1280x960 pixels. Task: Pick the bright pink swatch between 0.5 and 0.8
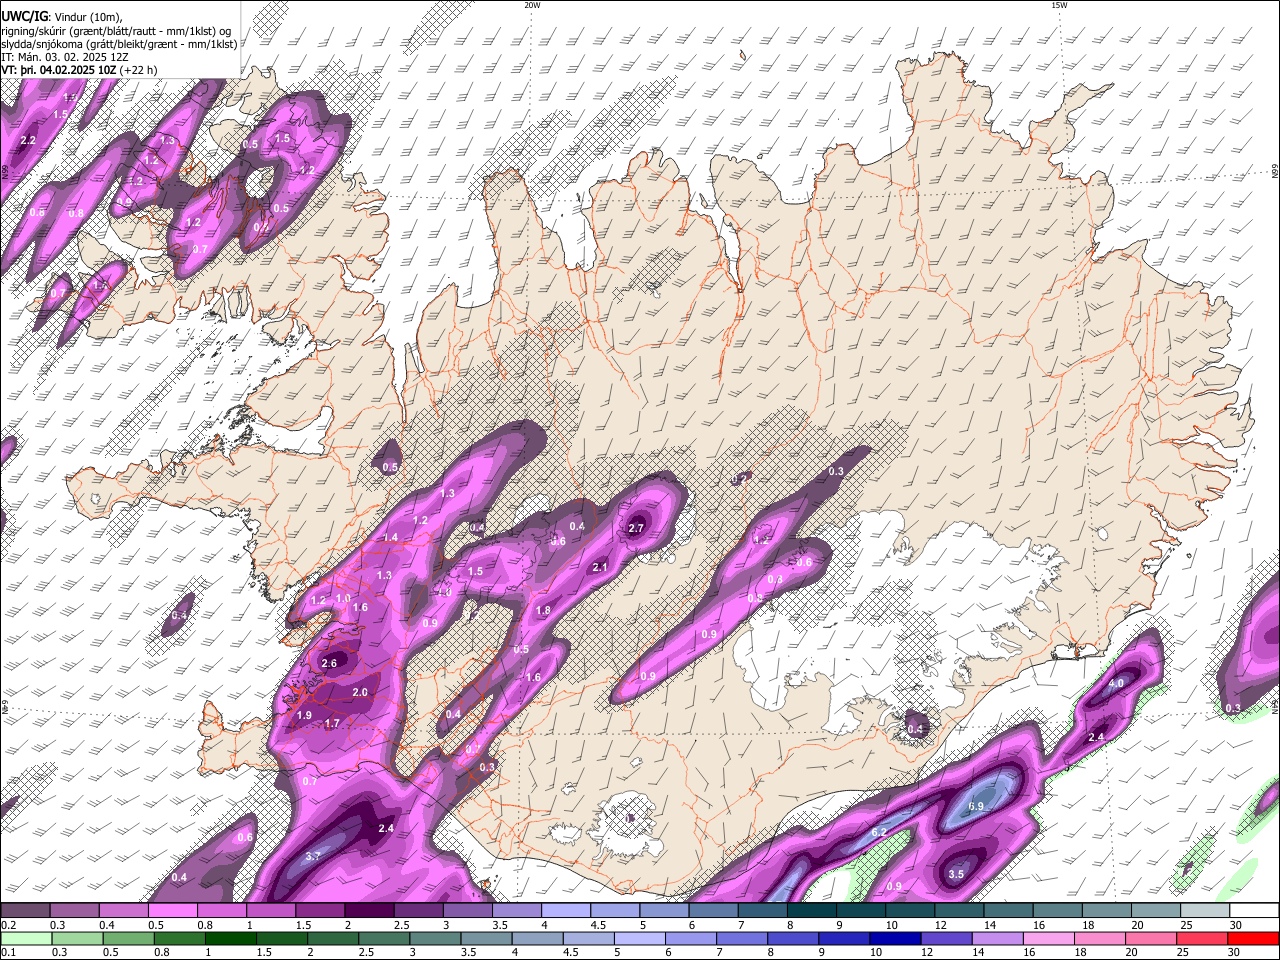click(172, 910)
